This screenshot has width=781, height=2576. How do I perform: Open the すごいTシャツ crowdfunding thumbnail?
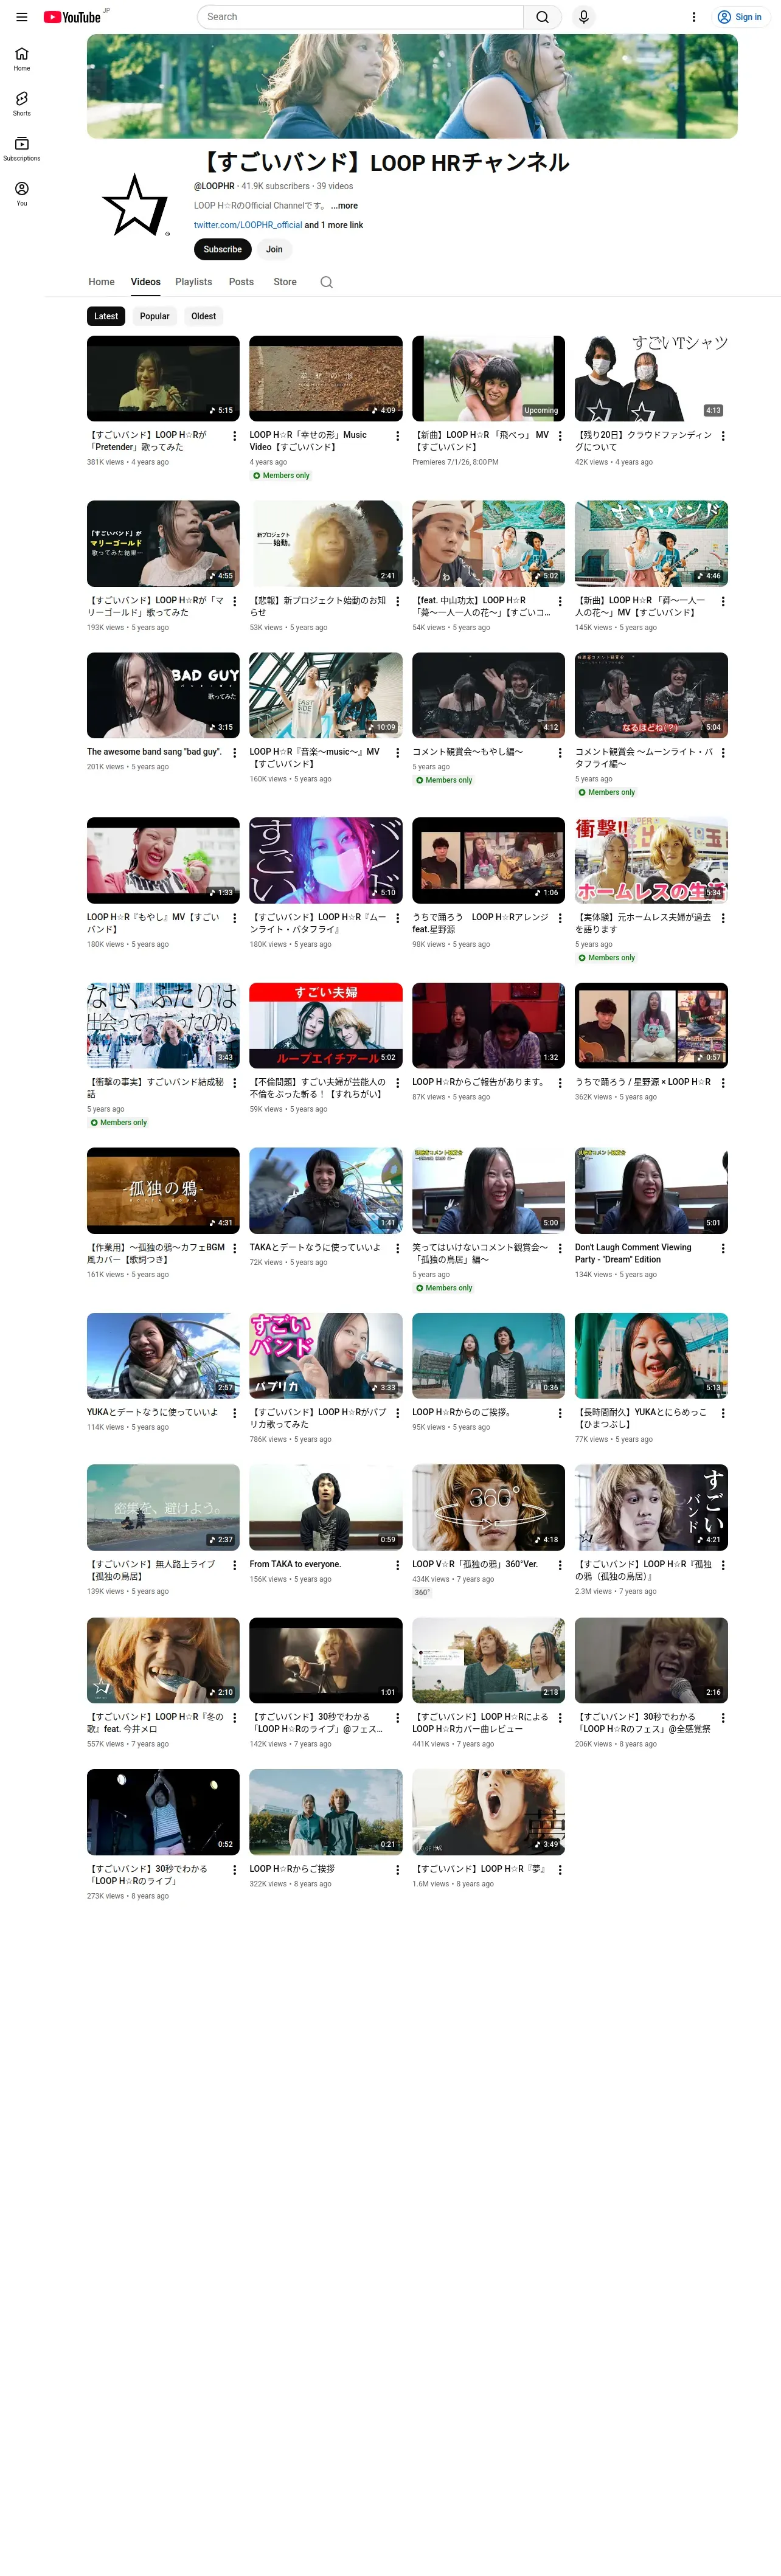(651, 378)
